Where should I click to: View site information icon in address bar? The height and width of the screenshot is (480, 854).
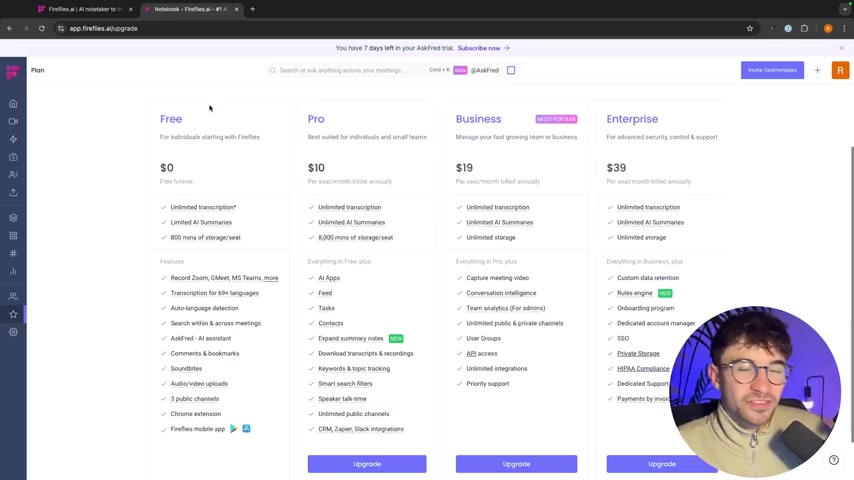(x=61, y=28)
